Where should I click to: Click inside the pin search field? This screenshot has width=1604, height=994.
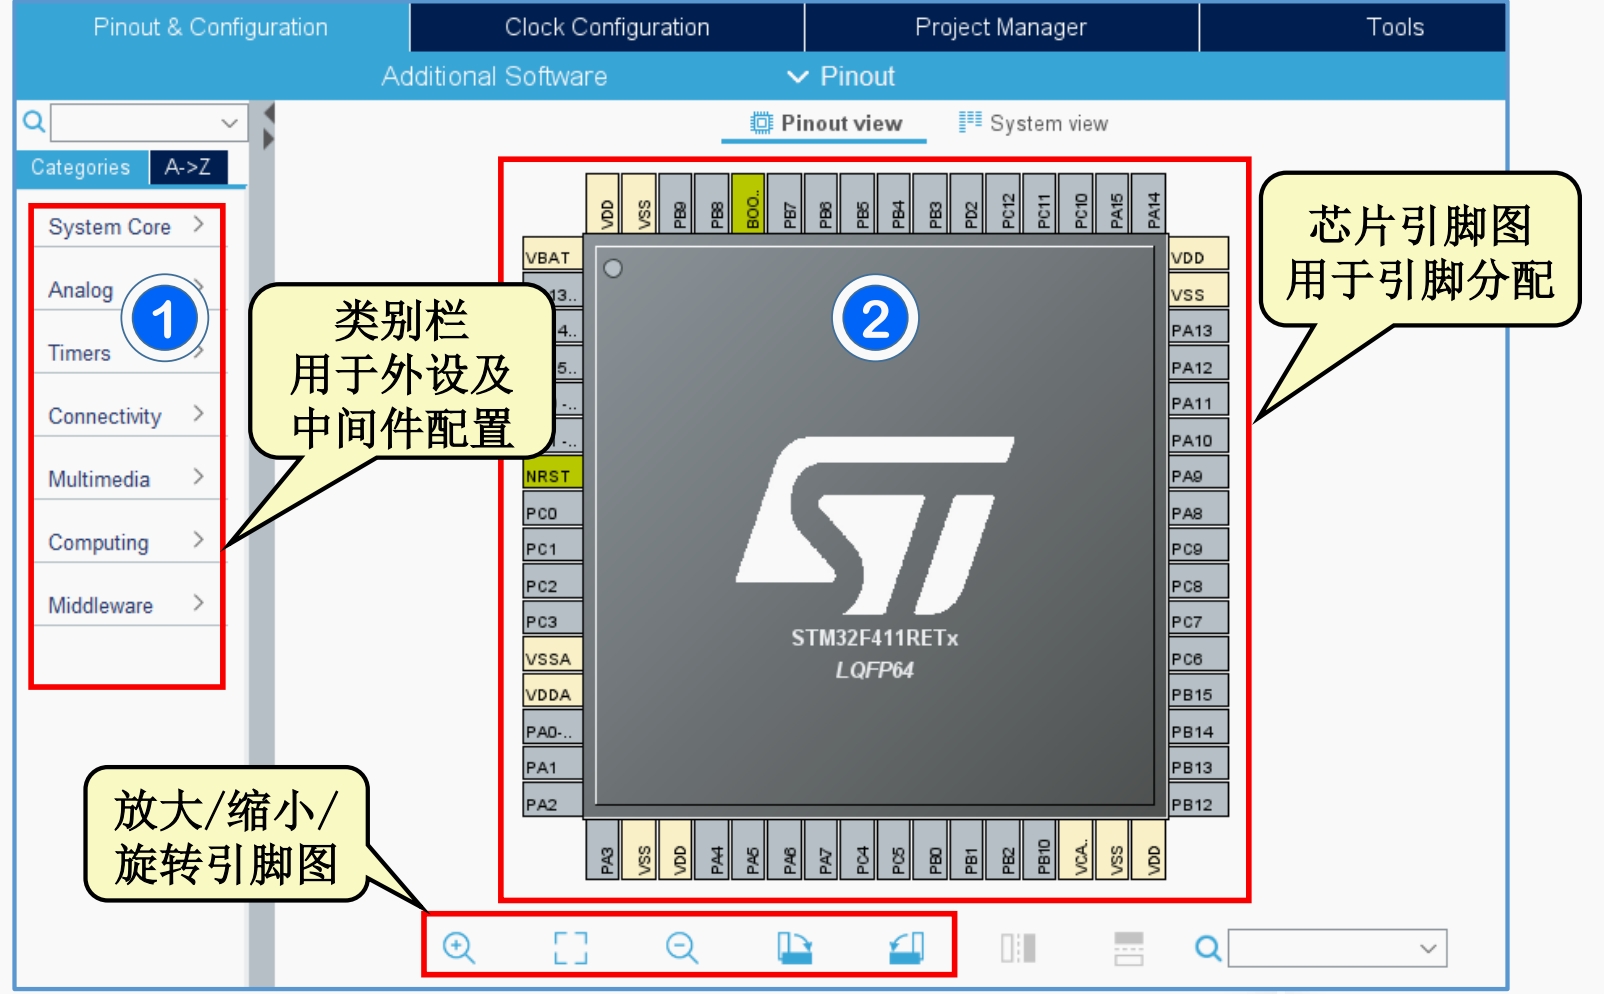click(1322, 948)
